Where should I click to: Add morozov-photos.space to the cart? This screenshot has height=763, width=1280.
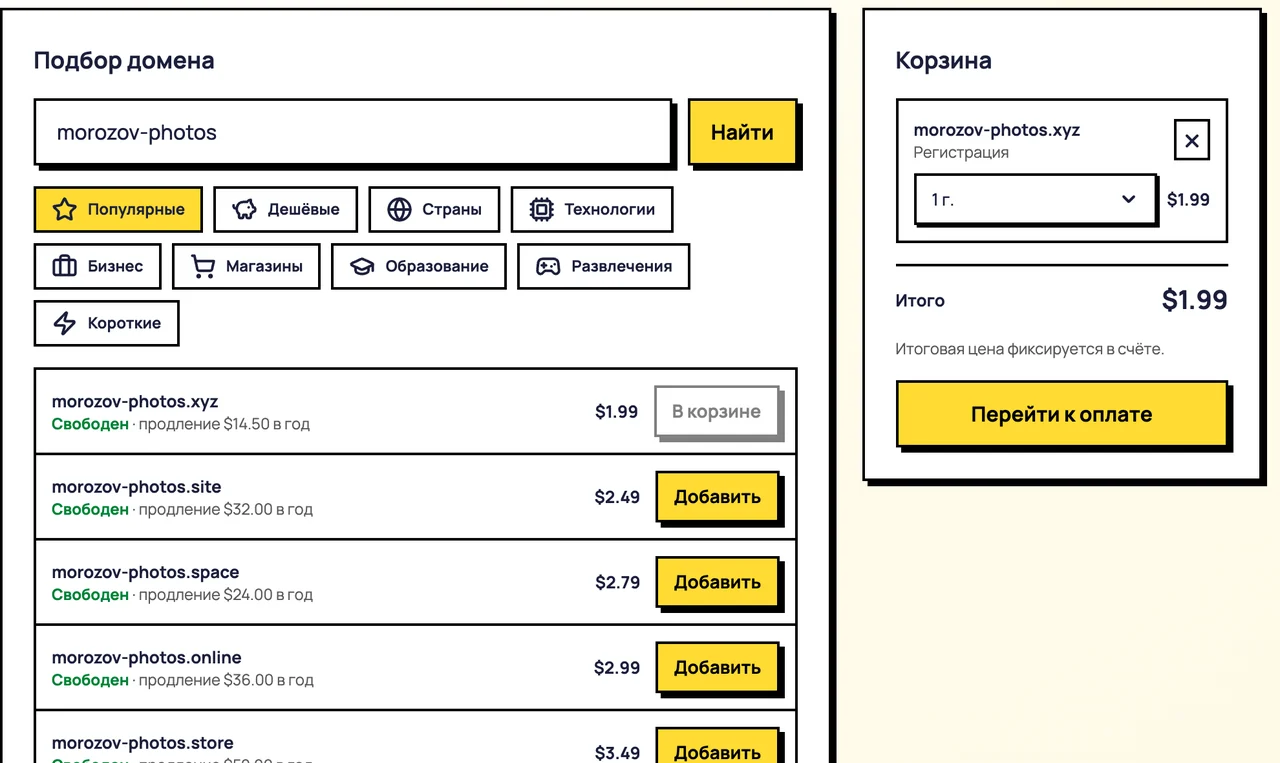point(717,582)
